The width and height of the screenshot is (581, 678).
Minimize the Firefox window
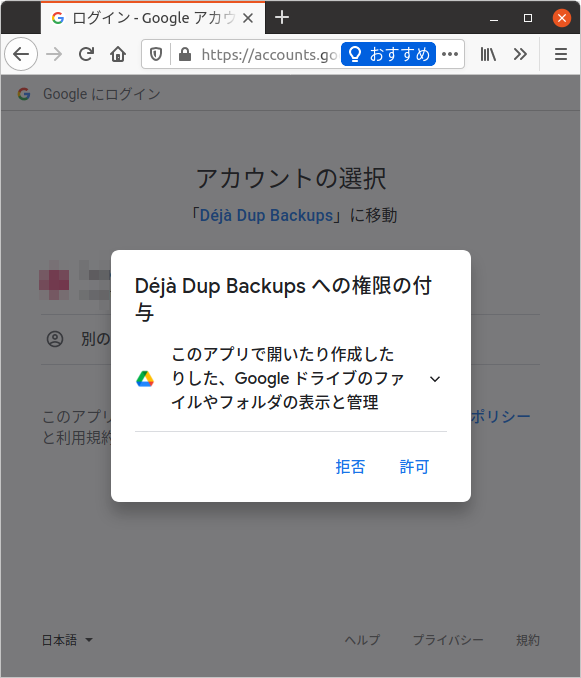pyautogui.click(x=494, y=18)
